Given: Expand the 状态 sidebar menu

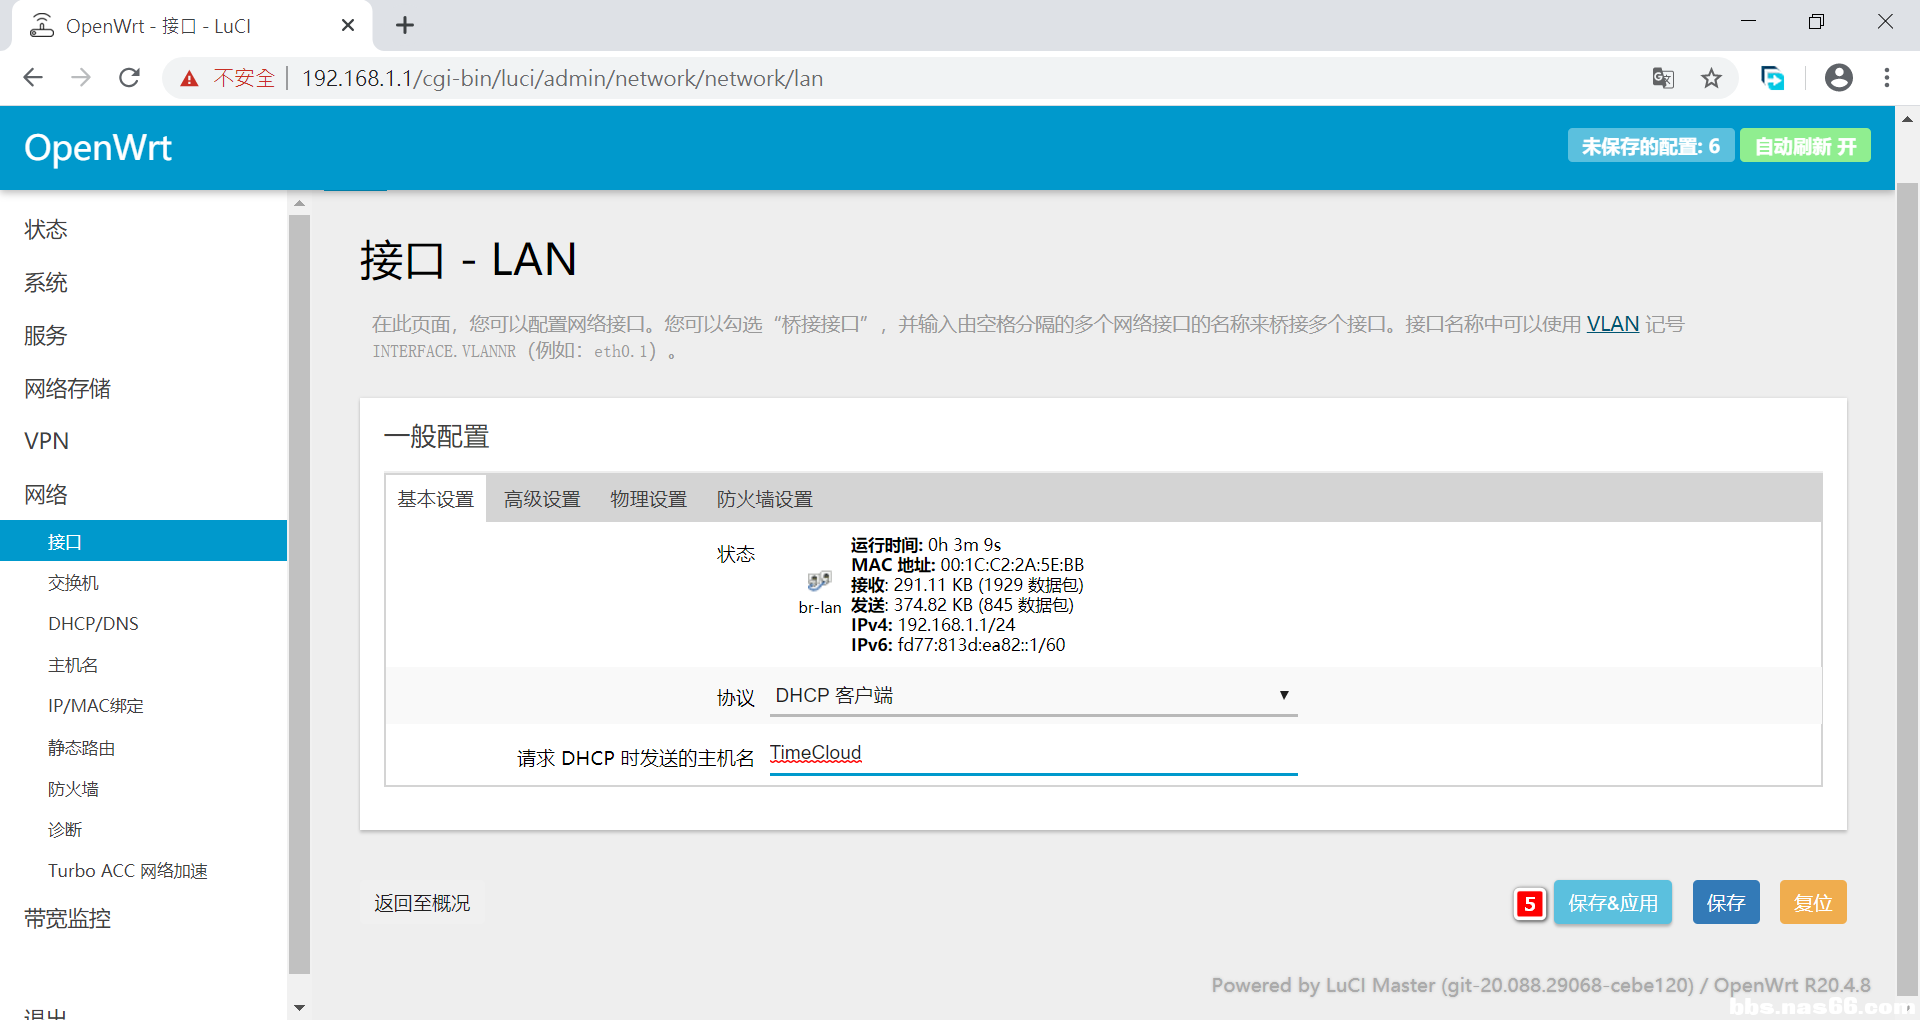Looking at the screenshot, I should pyautogui.click(x=46, y=230).
